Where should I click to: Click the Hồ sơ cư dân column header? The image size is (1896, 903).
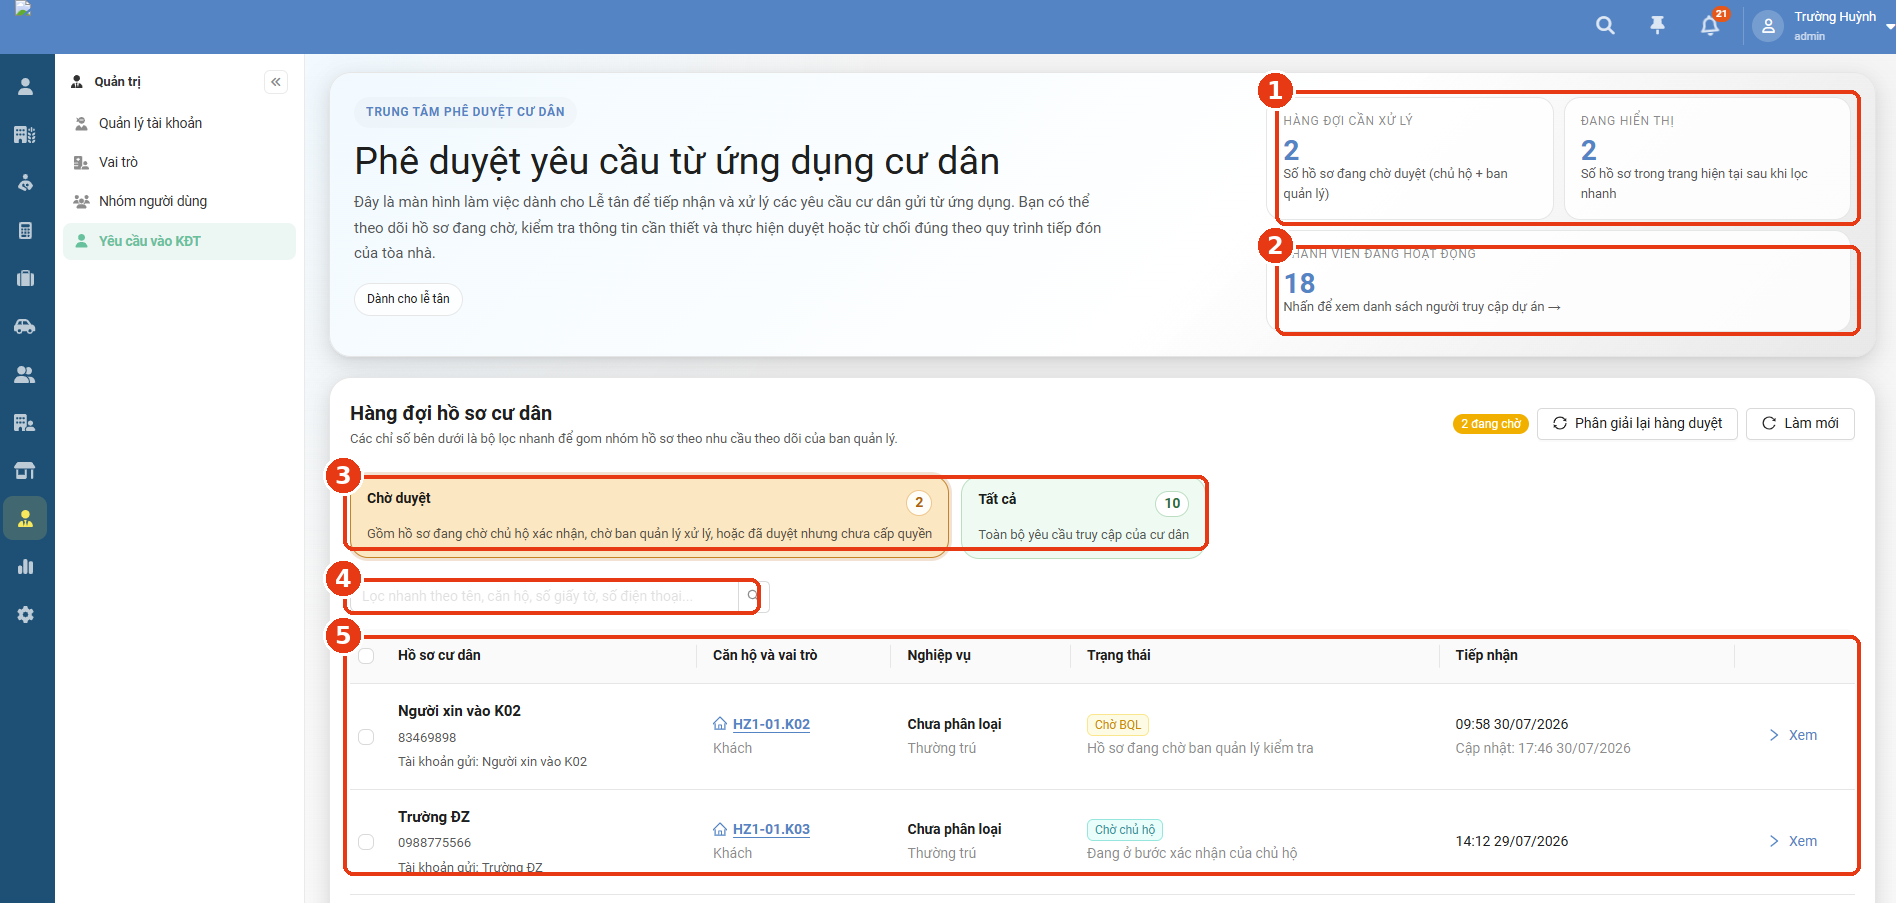(439, 655)
